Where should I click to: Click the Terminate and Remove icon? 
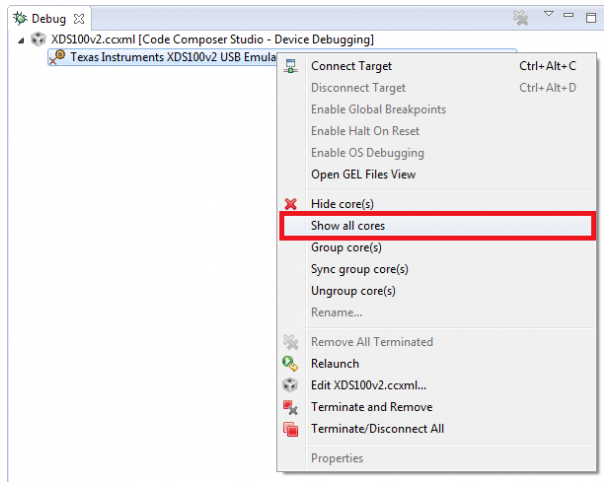coord(290,407)
